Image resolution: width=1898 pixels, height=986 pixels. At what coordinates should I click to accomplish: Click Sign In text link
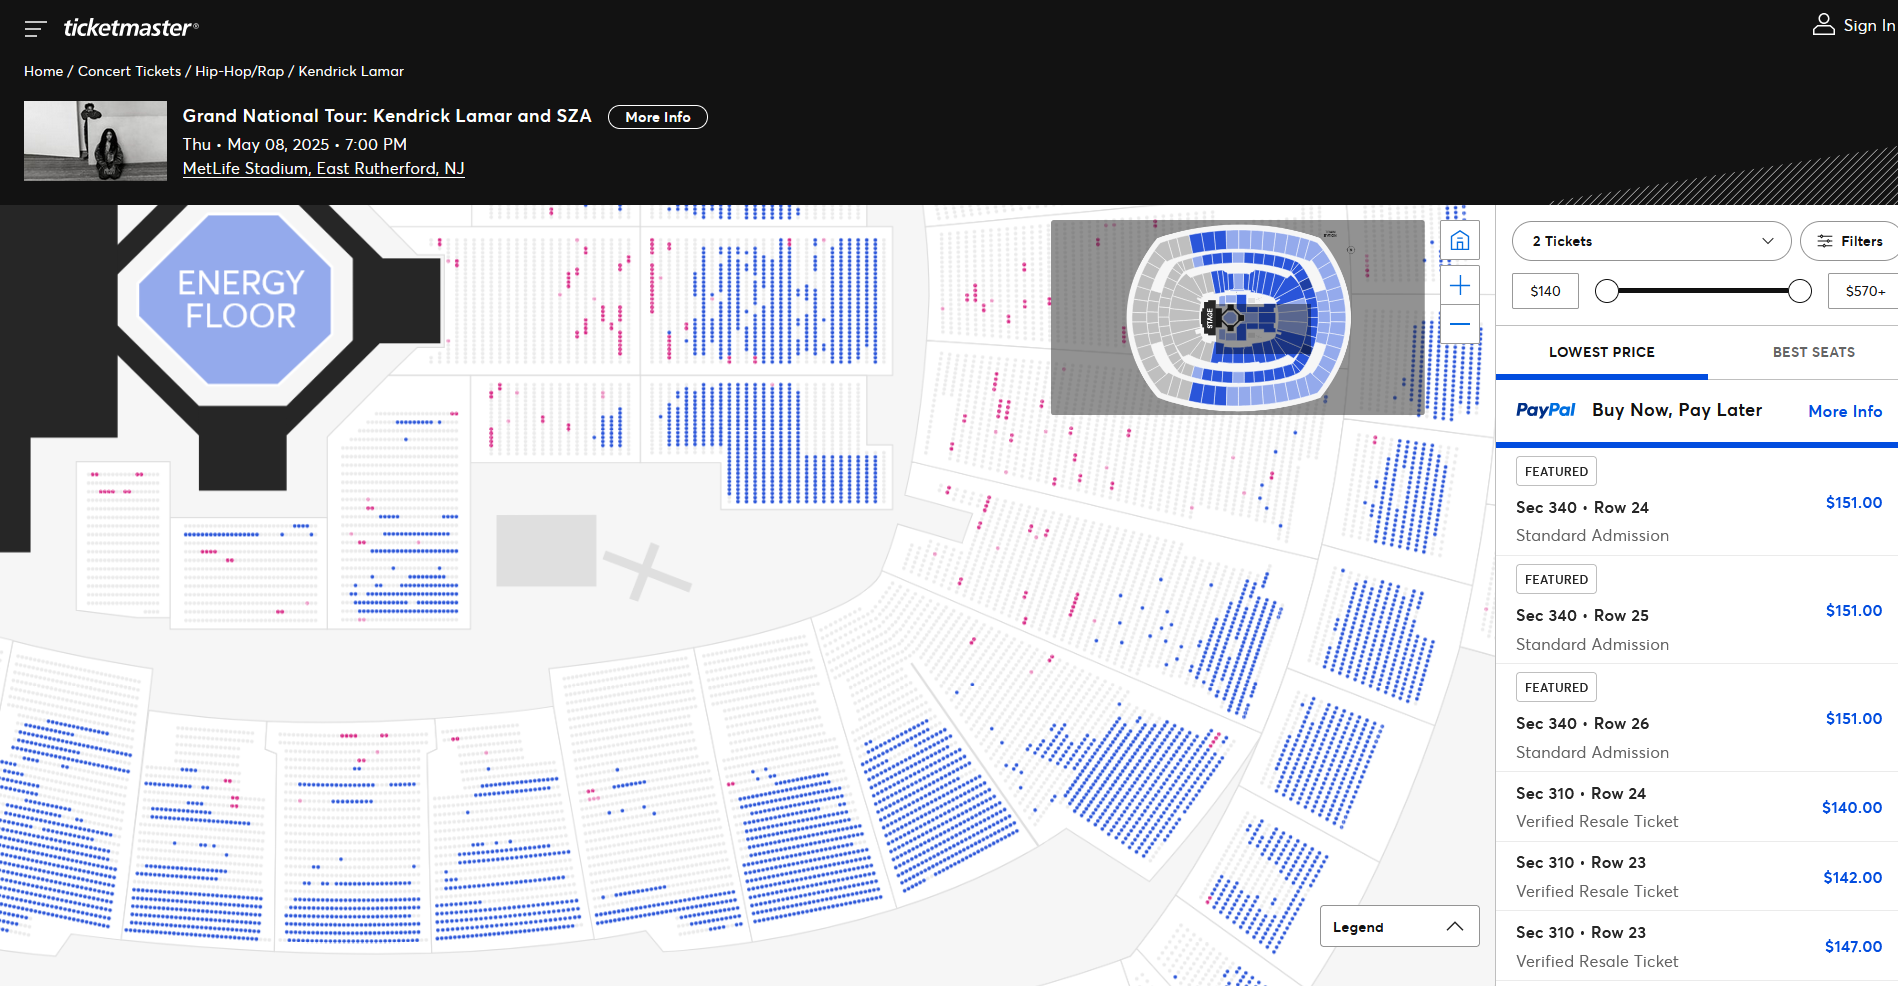1869,25
